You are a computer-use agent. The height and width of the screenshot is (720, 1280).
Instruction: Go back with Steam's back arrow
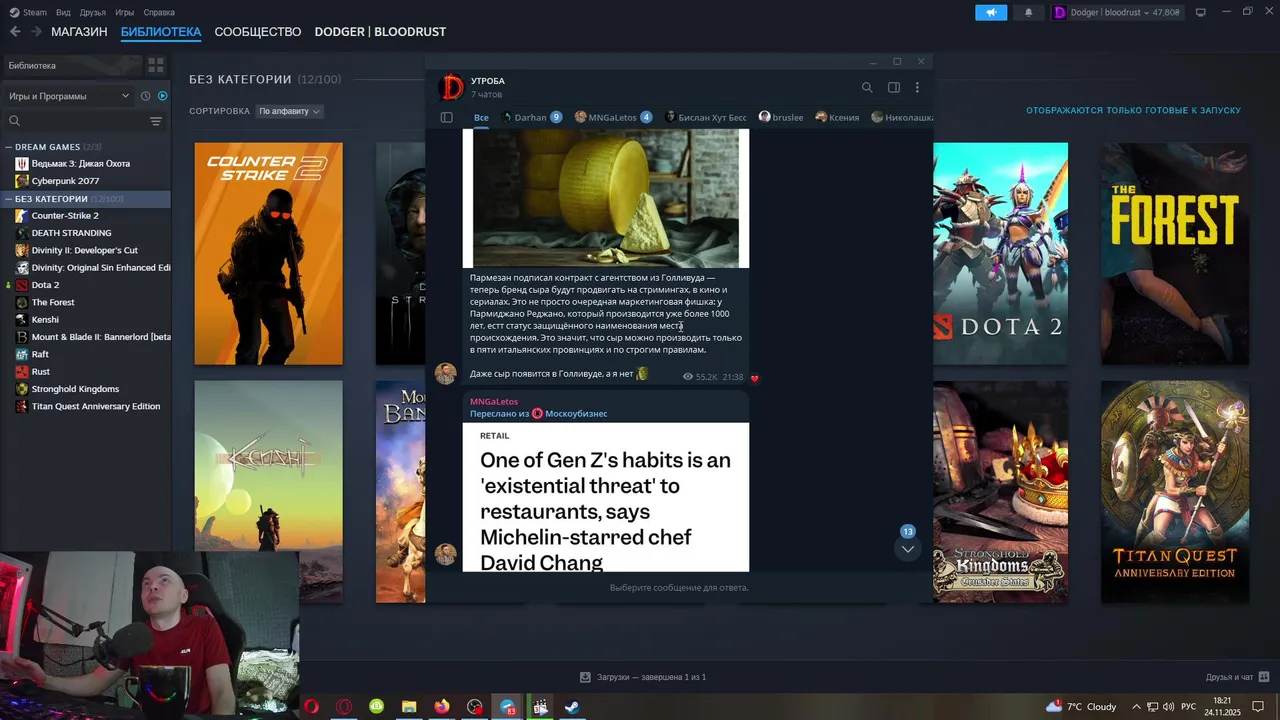[x=14, y=31]
